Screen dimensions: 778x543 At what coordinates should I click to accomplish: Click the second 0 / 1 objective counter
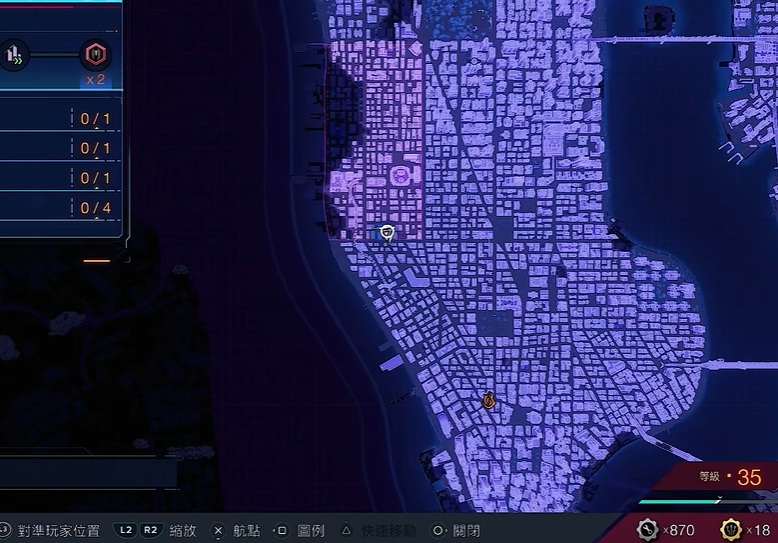pos(95,148)
